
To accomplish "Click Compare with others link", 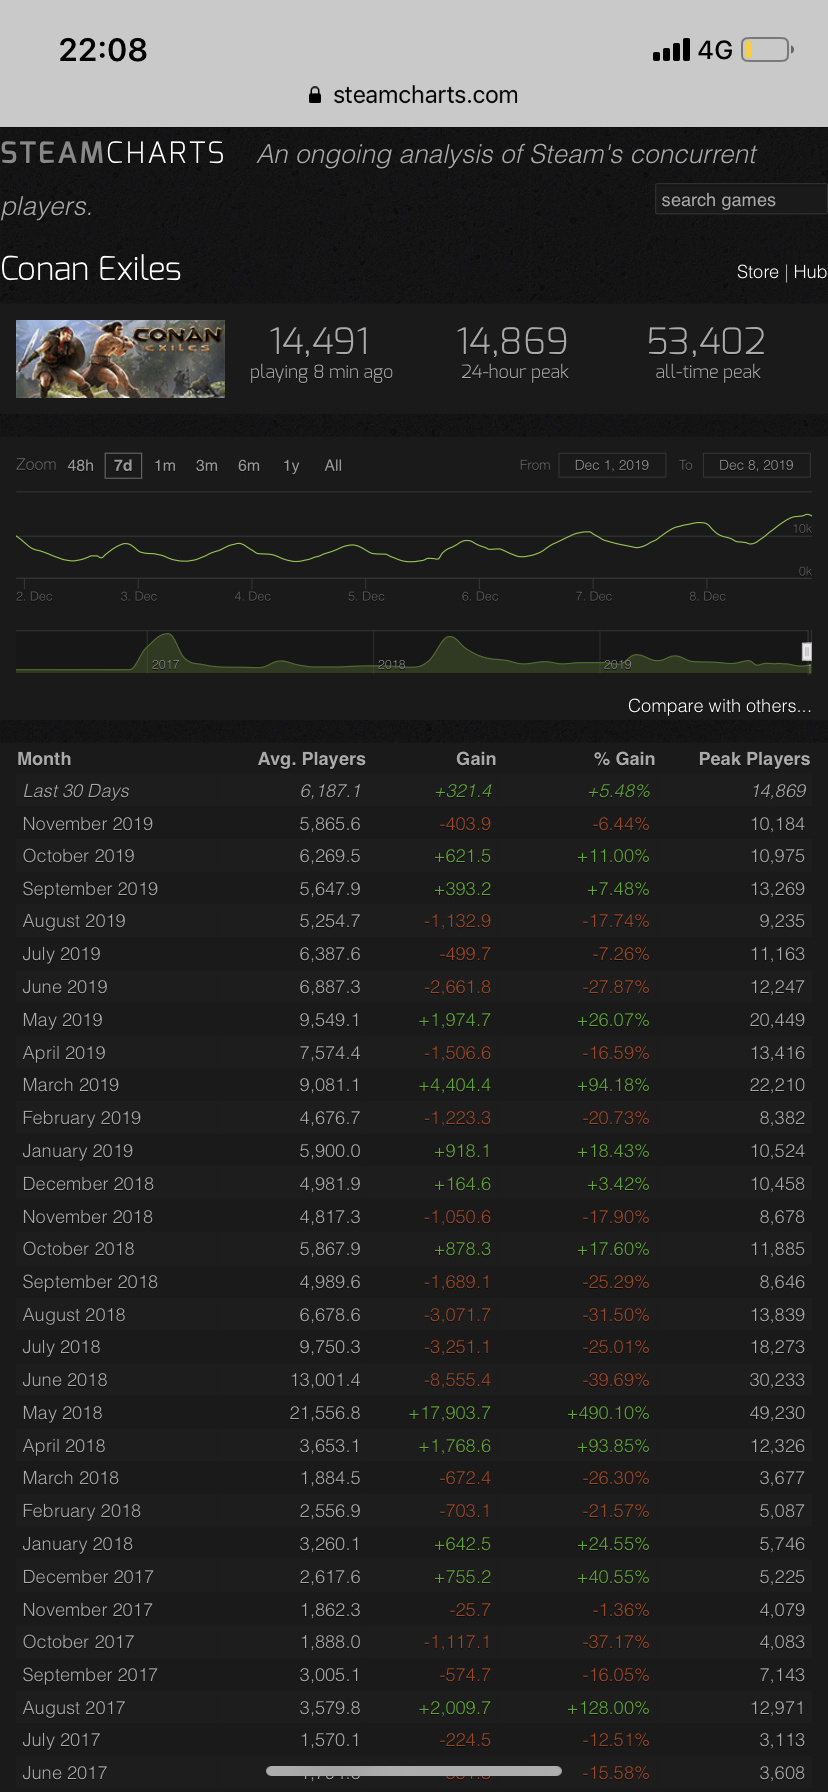I will coord(719,706).
